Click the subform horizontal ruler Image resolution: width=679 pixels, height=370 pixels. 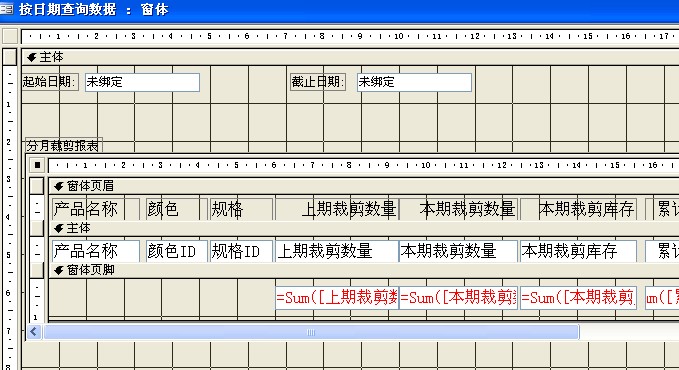pos(364,165)
